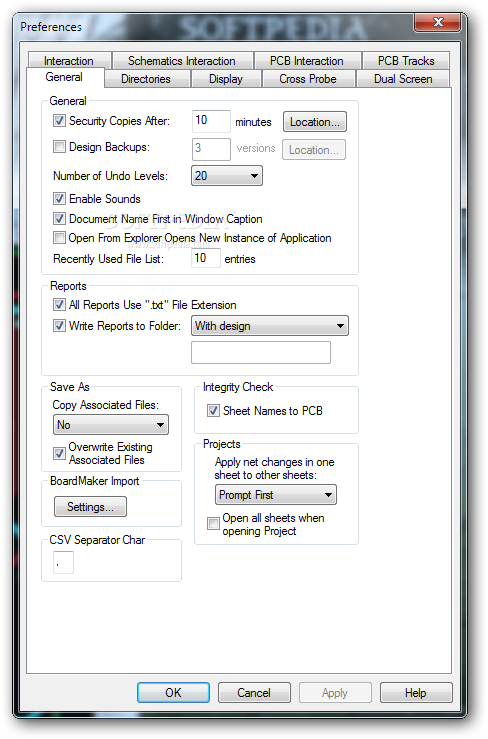Viewport: 488px width, 739px height.
Task: Select the Dual Screen tab
Action: click(403, 79)
